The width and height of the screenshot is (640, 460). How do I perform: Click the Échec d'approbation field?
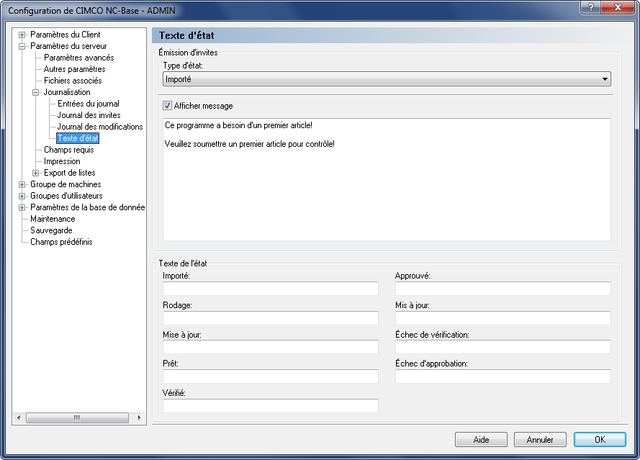tap(503, 376)
